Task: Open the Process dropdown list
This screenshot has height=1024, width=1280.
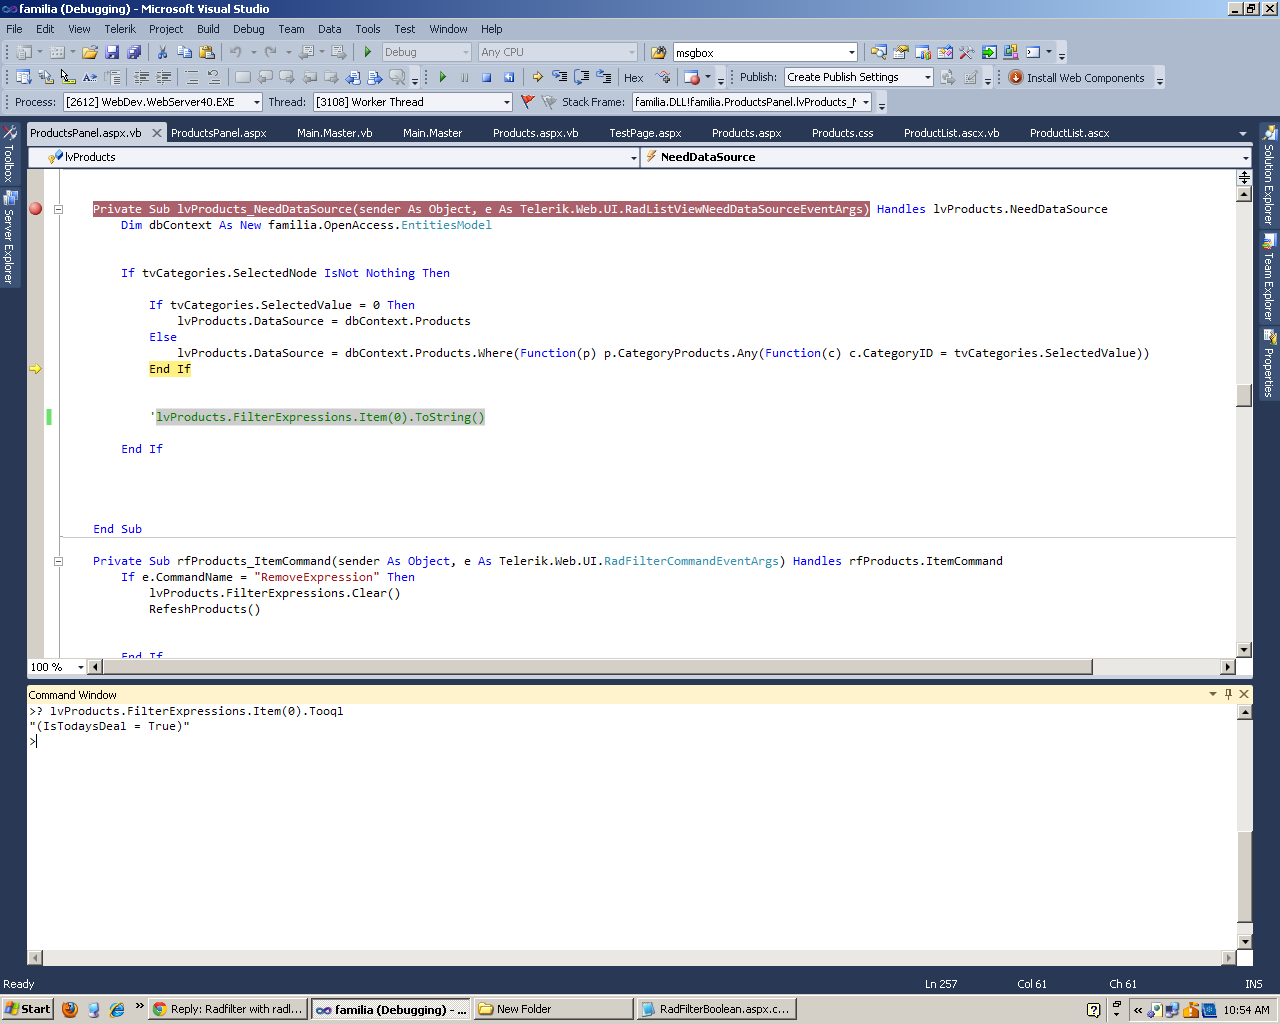Action: [x=257, y=102]
